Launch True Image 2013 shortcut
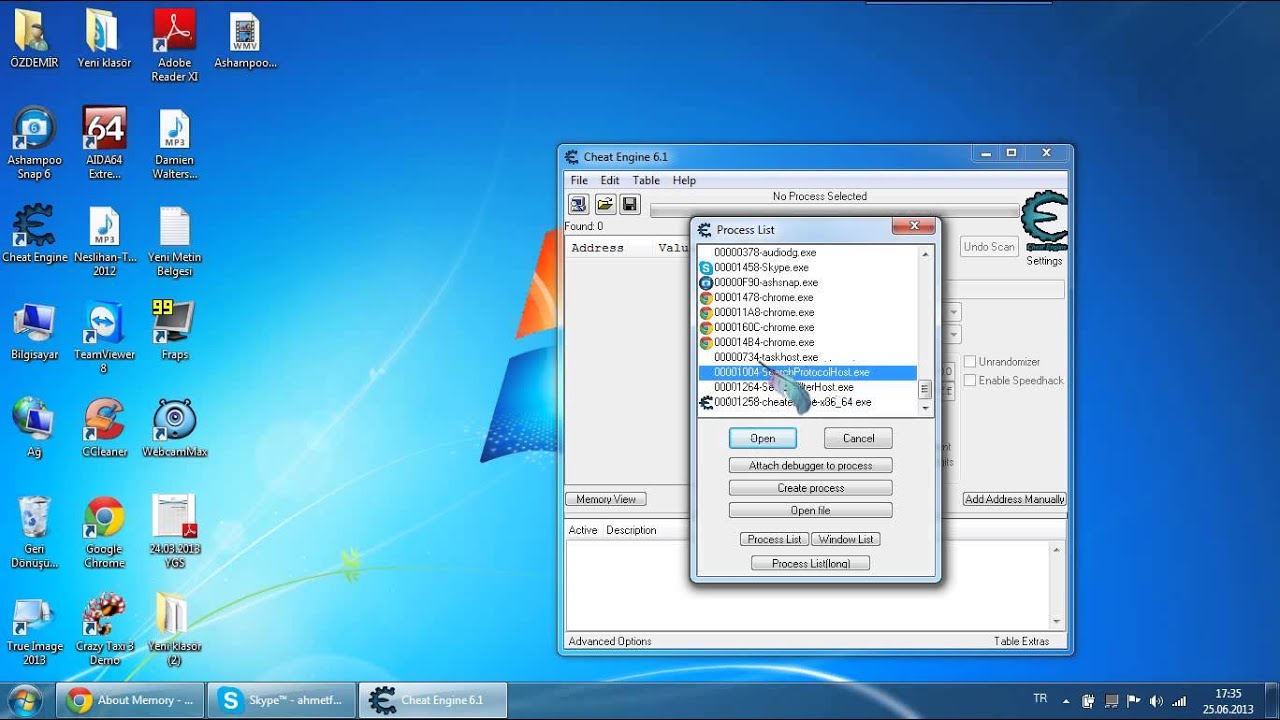The image size is (1280, 720). pyautogui.click(x=34, y=629)
